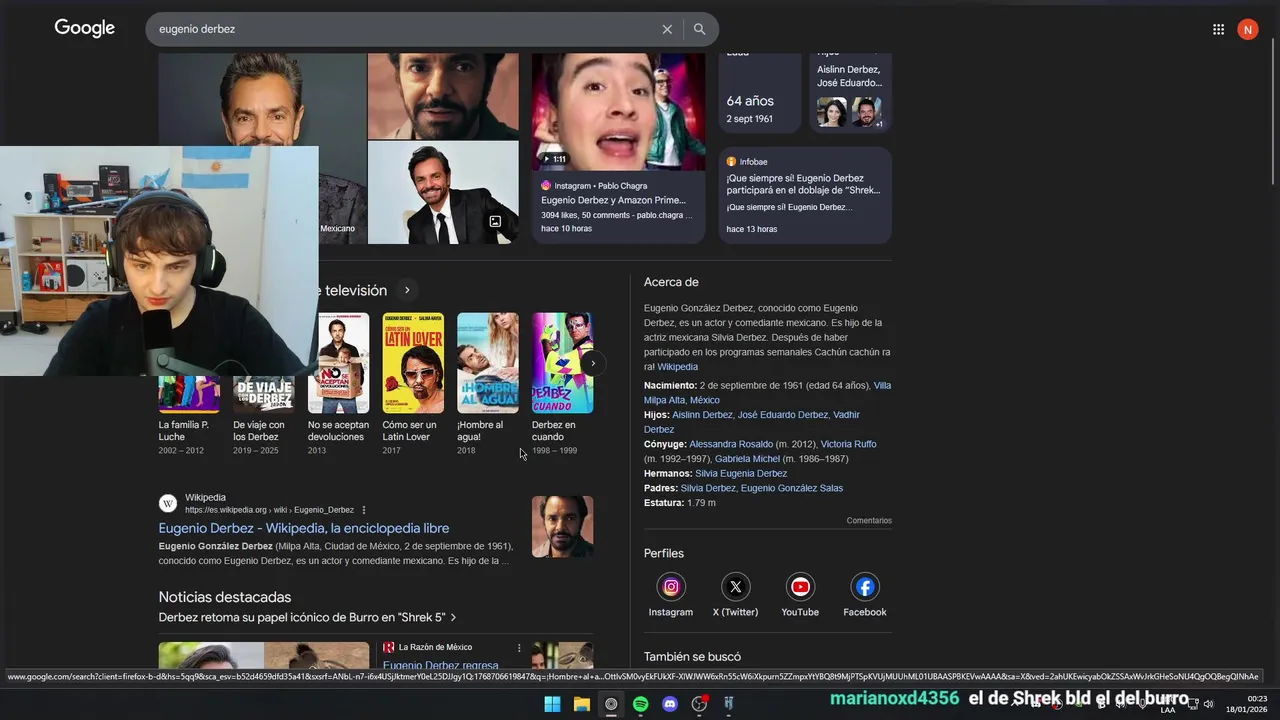Open the Eugenio González Salas link
The width and height of the screenshot is (1280, 720).
(792, 488)
